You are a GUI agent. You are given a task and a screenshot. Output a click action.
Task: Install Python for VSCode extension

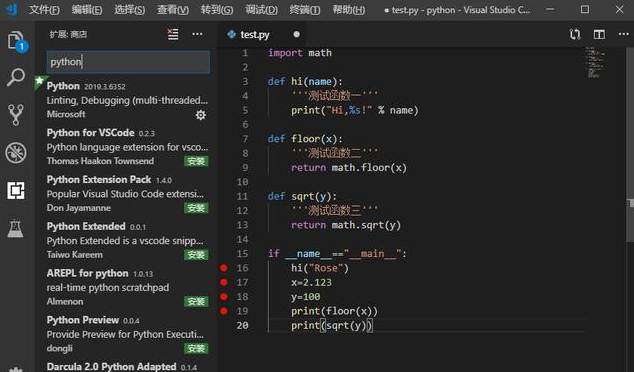[x=196, y=161]
